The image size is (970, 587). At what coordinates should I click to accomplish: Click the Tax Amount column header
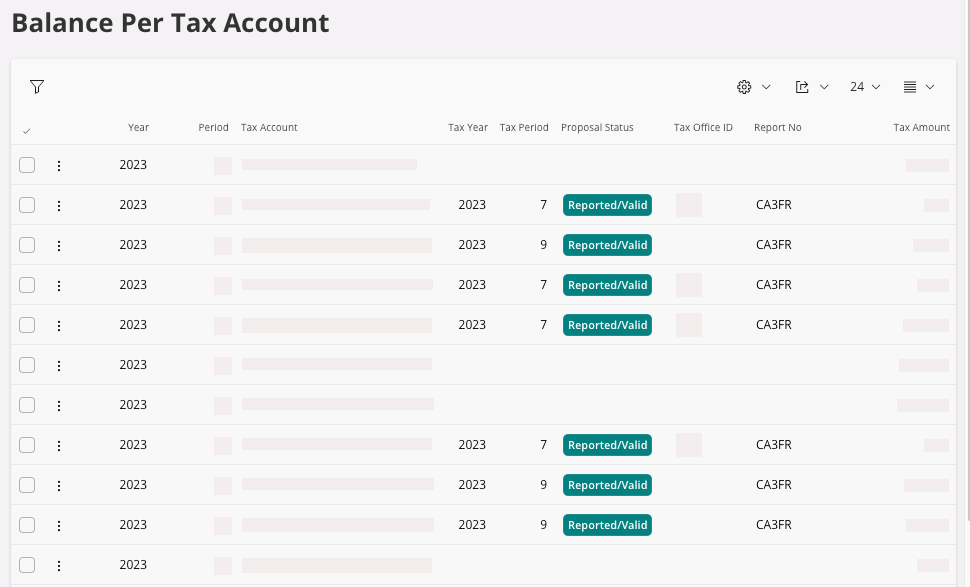[921, 128]
